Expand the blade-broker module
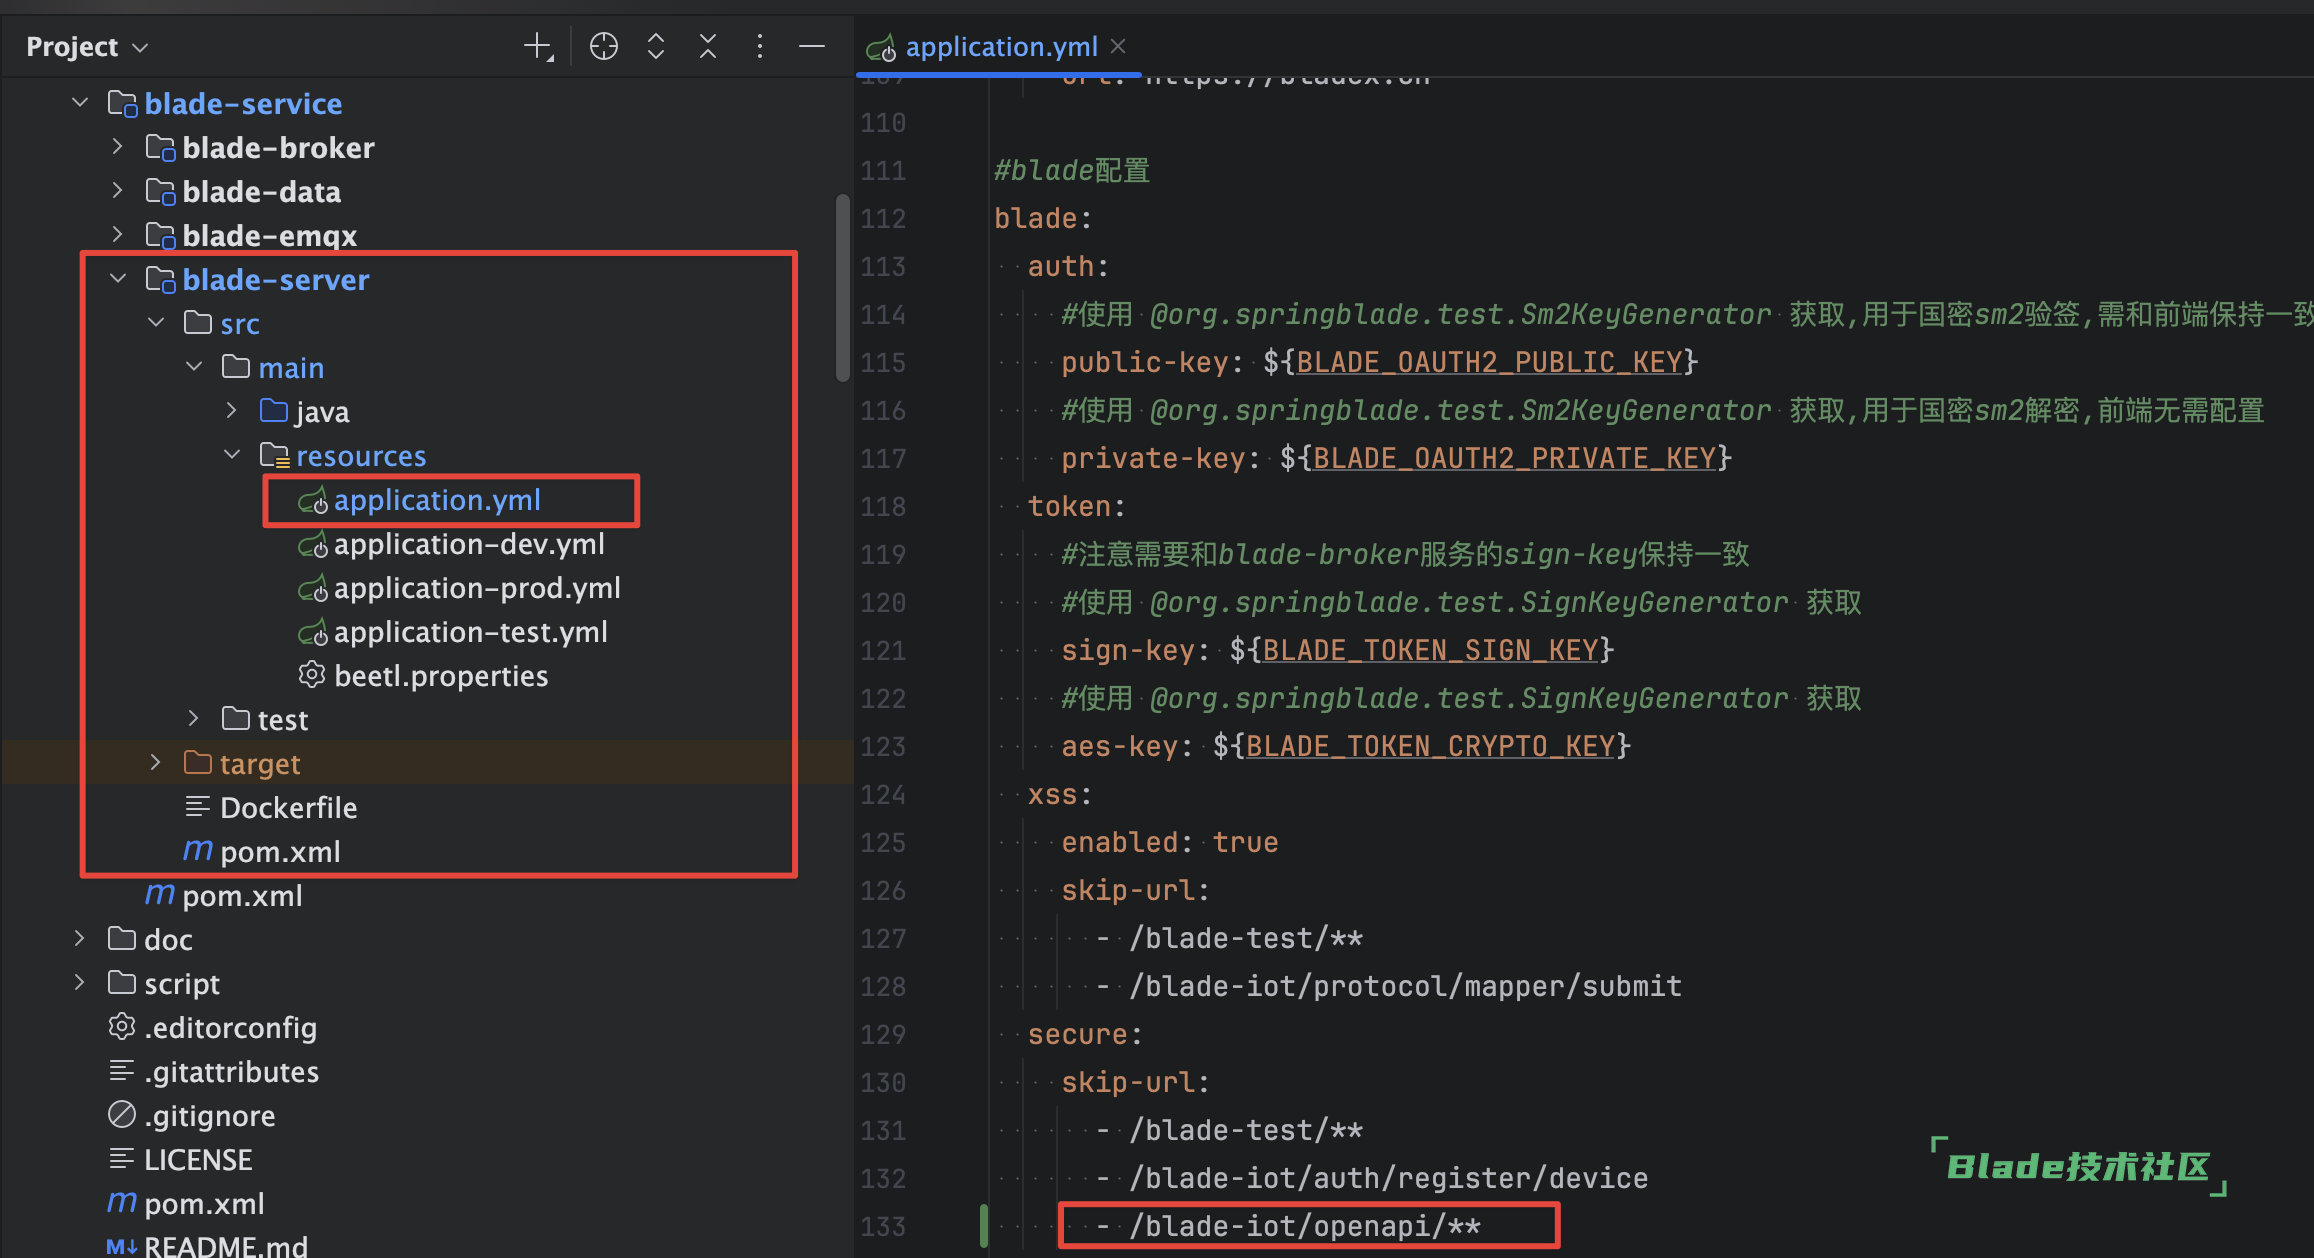Image resolution: width=2314 pixels, height=1258 pixels. pyautogui.click(x=118, y=147)
